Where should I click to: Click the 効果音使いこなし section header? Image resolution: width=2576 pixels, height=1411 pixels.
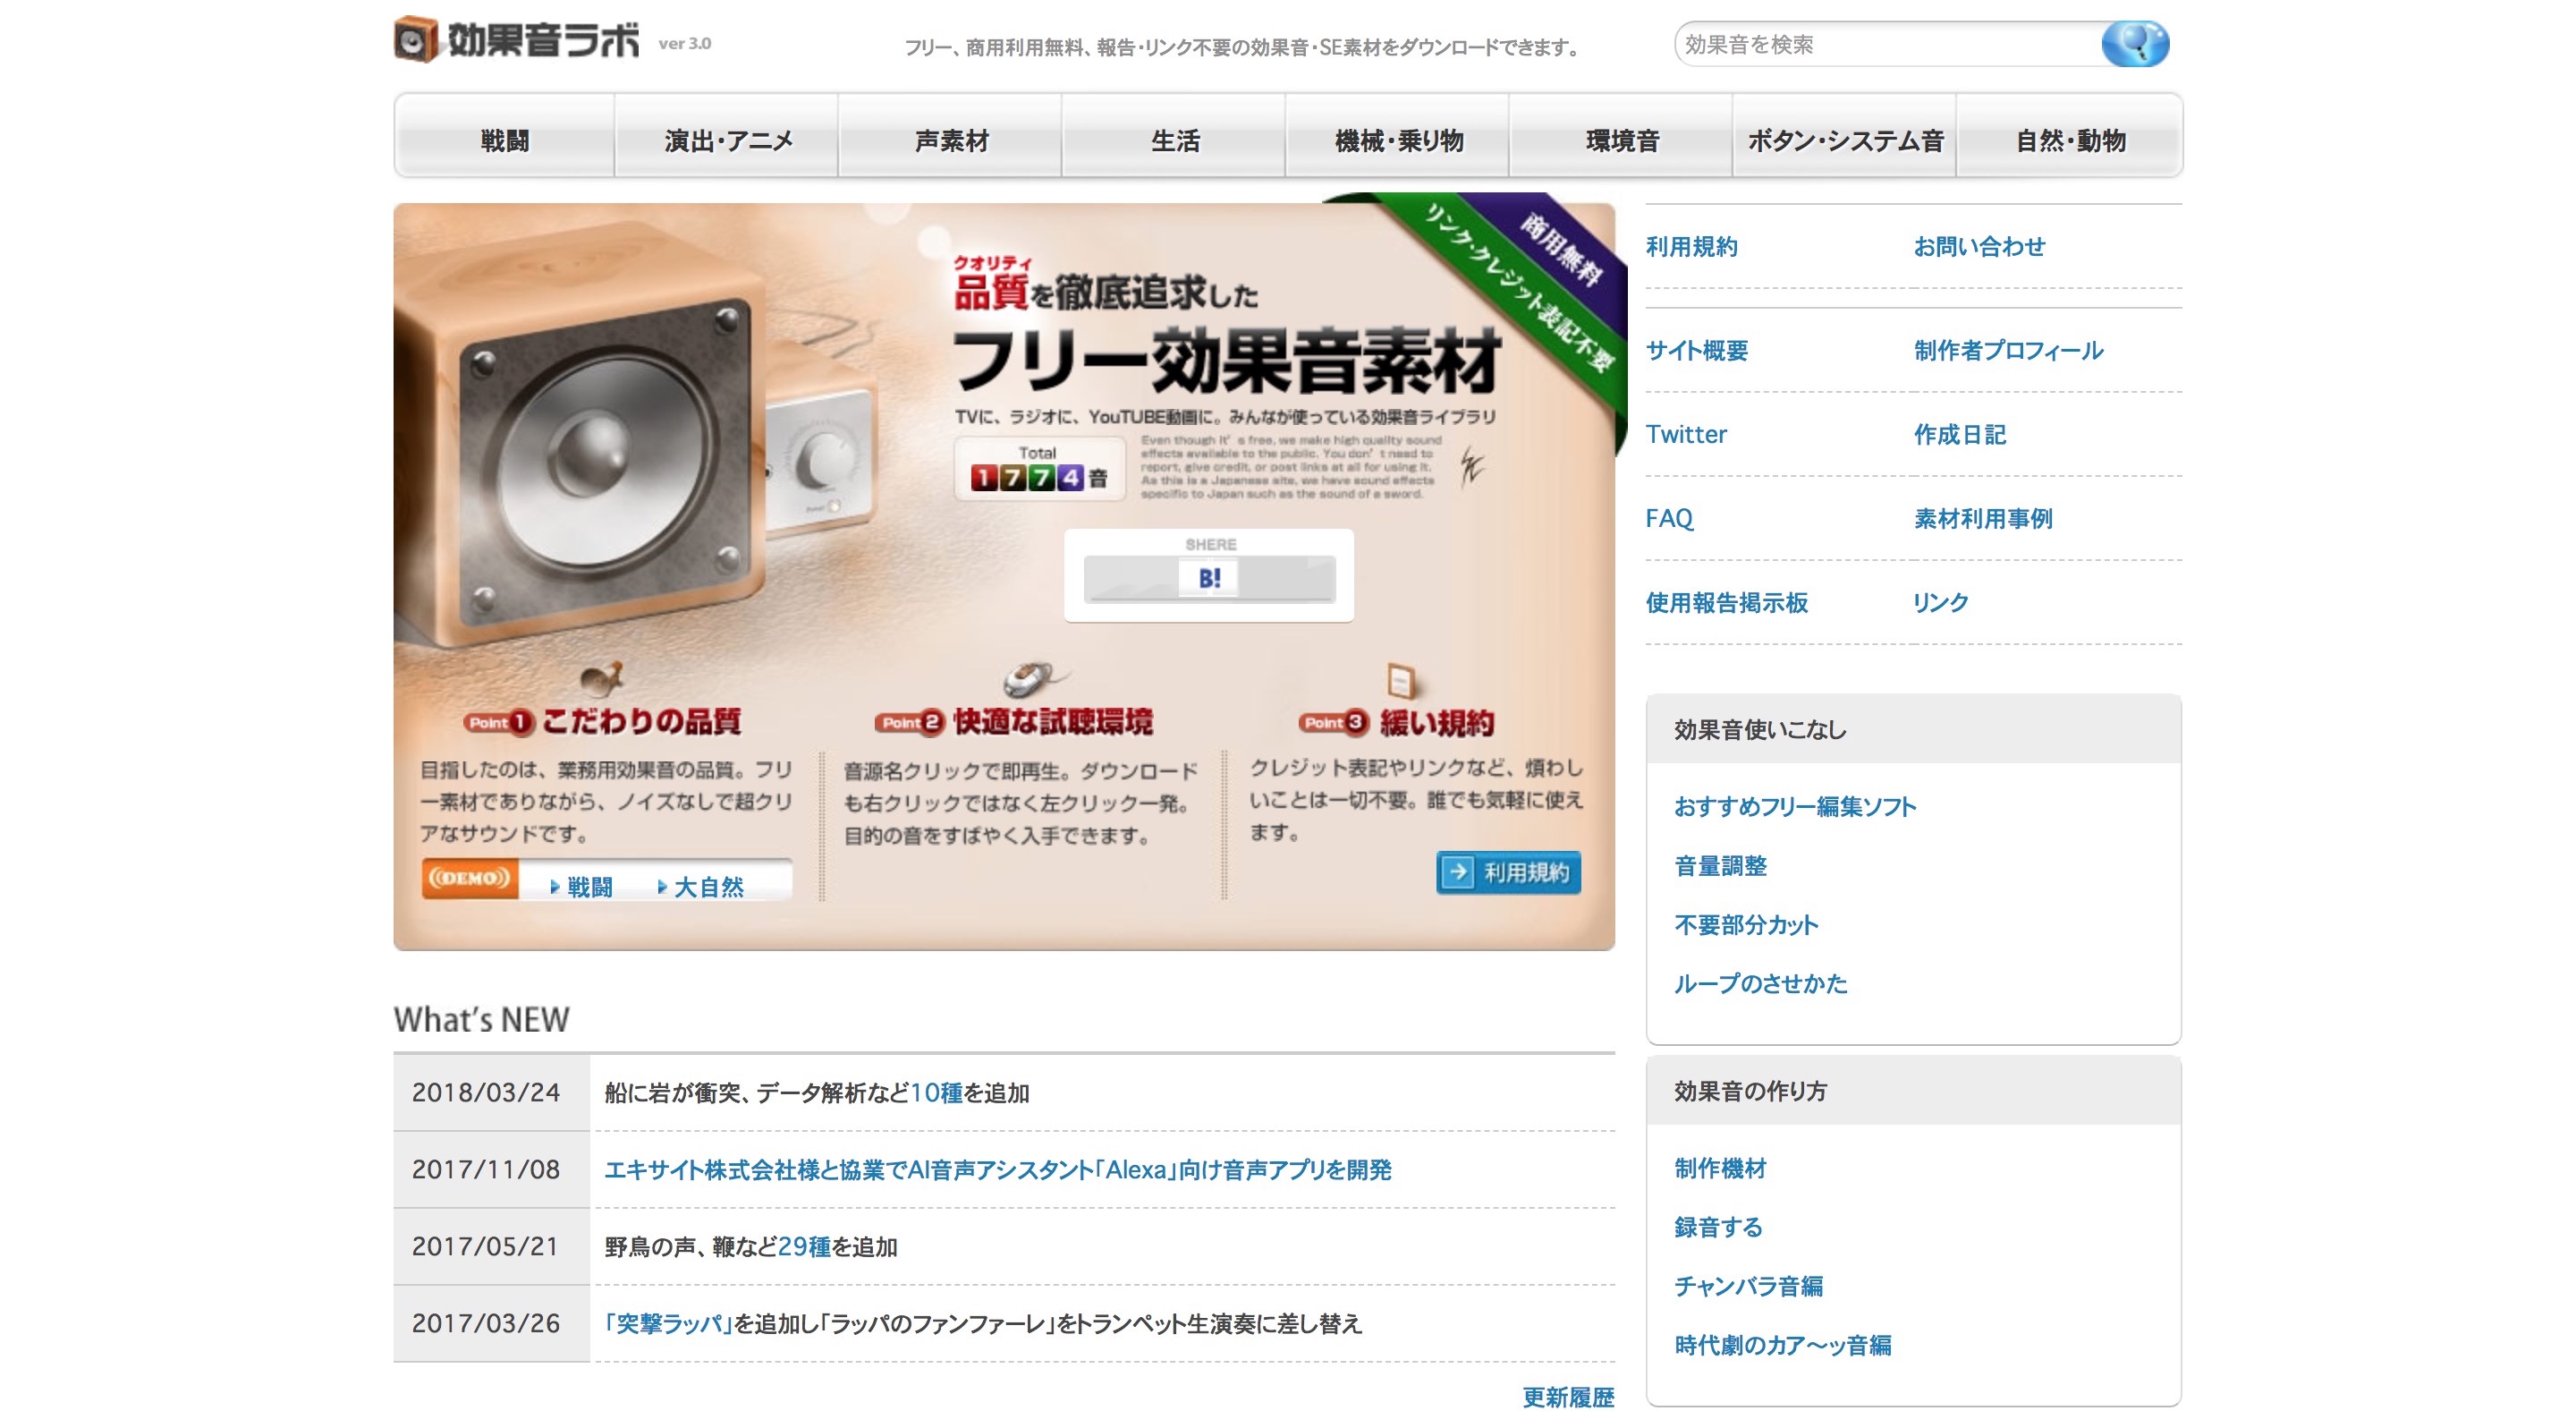[x=1913, y=729]
